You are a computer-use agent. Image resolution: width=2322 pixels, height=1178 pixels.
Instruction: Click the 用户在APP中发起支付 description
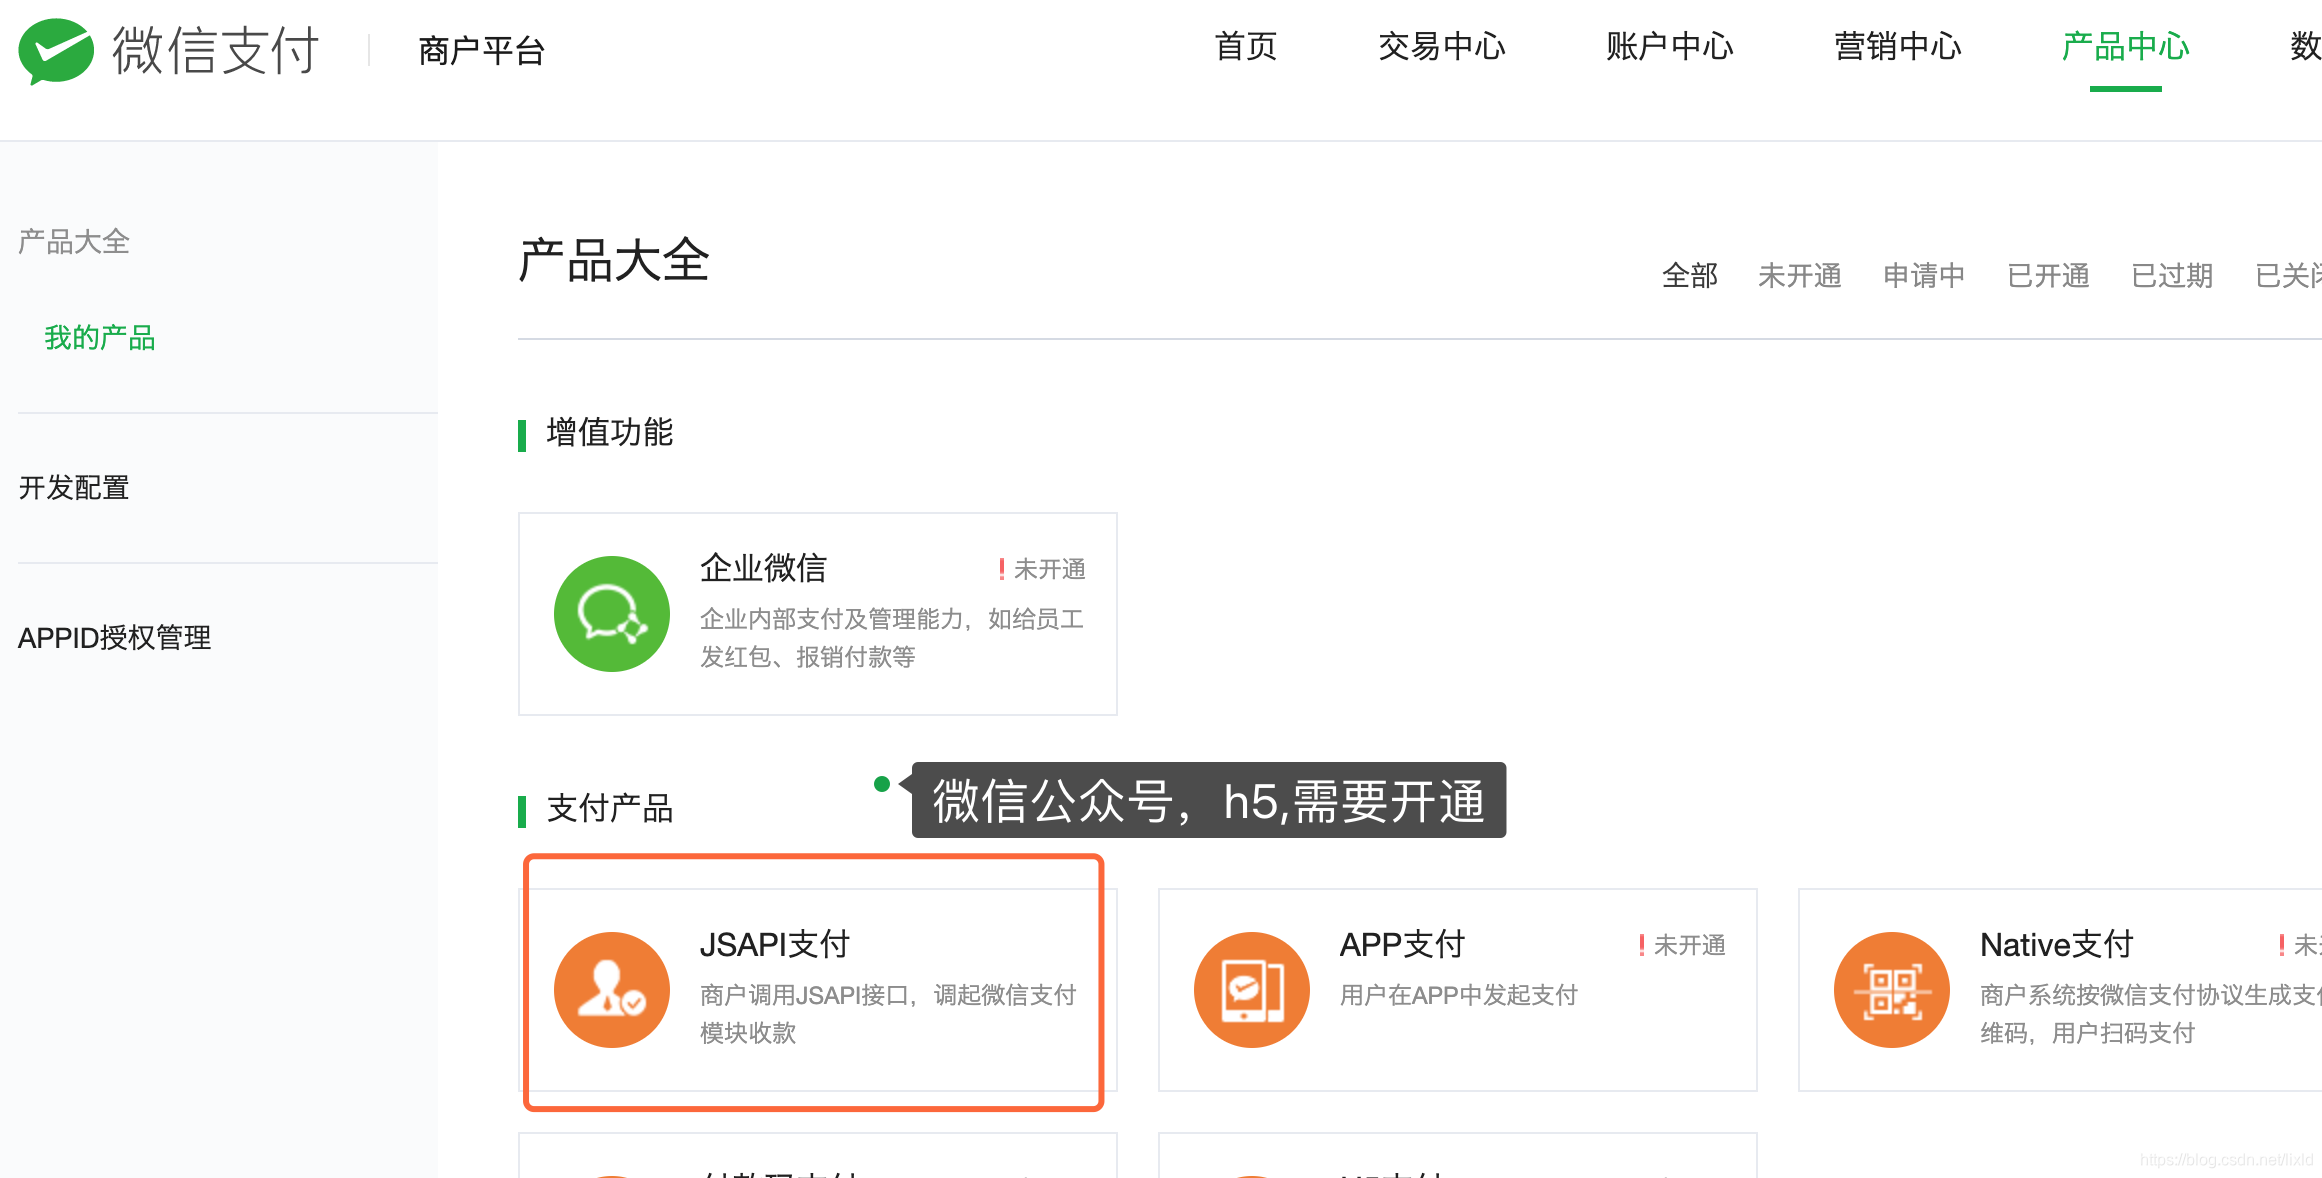[1458, 995]
